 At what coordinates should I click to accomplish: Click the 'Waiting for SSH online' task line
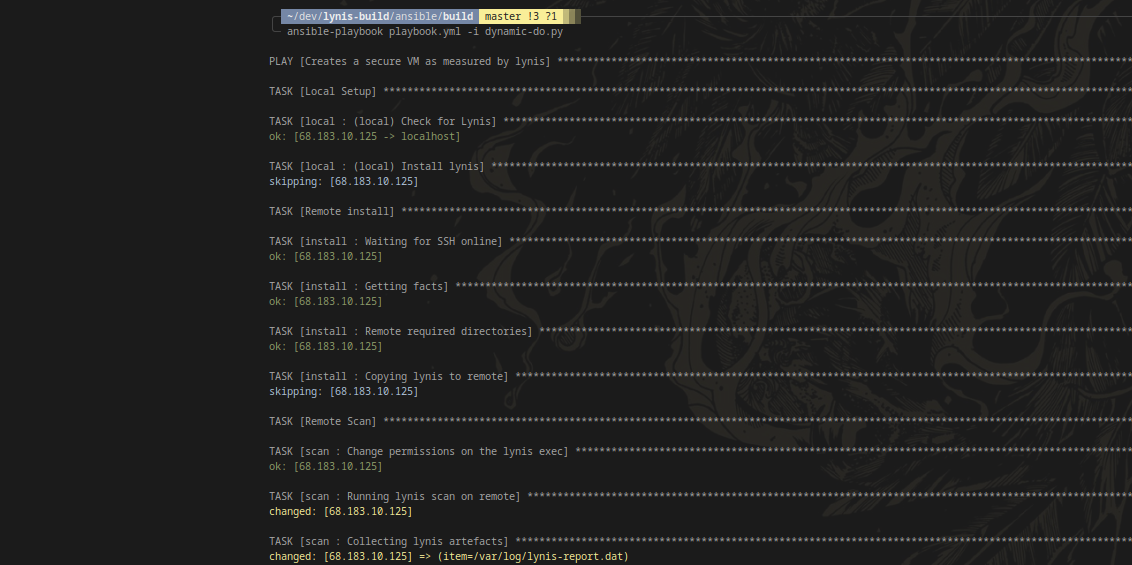pos(386,242)
